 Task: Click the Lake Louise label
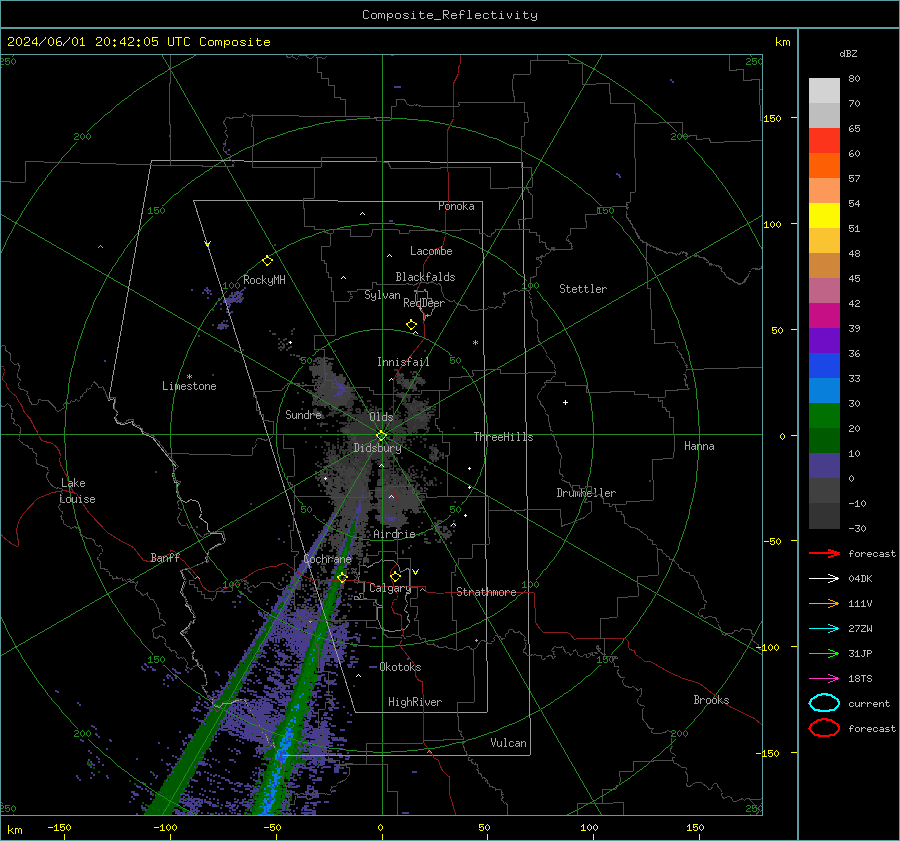pyautogui.click(x=77, y=491)
